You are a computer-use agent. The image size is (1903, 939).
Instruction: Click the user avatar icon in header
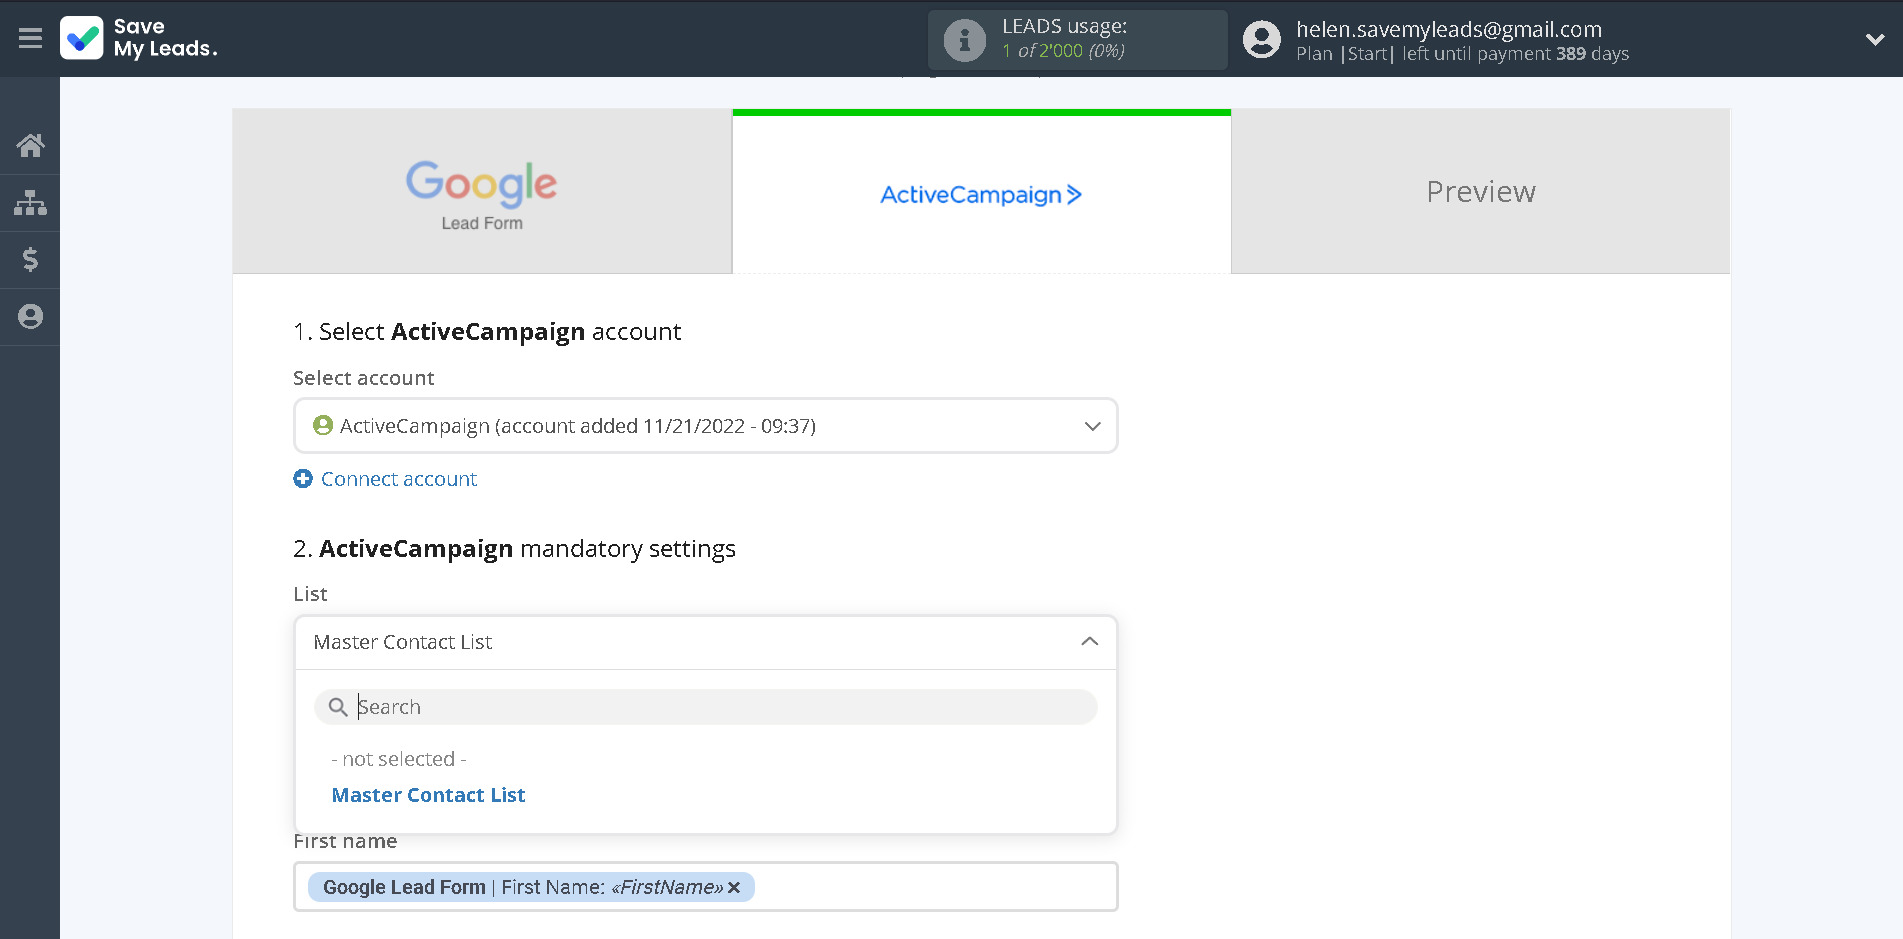(x=1261, y=40)
